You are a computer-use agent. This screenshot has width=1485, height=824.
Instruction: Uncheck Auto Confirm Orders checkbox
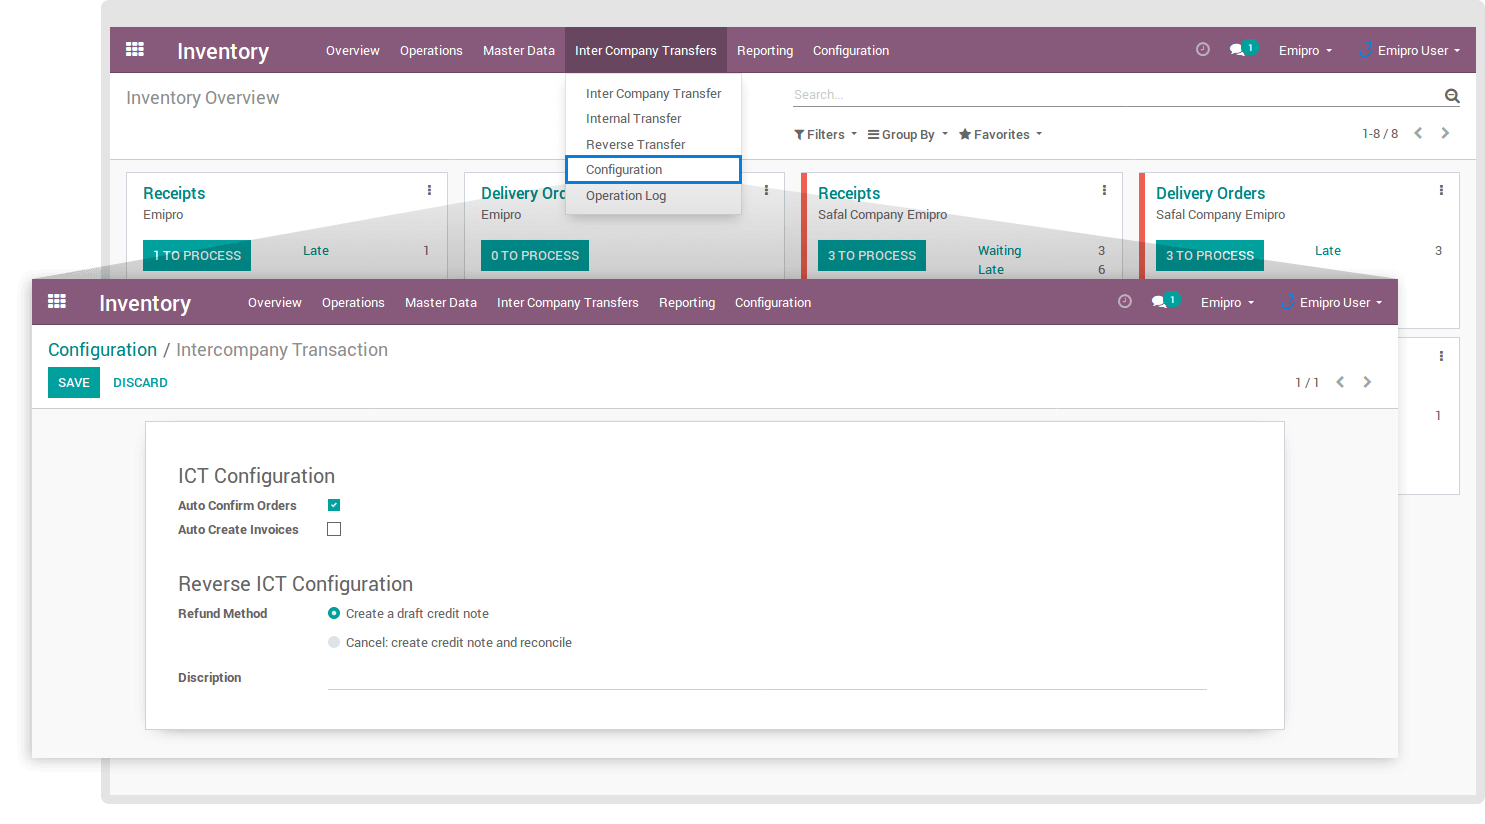[x=334, y=505]
